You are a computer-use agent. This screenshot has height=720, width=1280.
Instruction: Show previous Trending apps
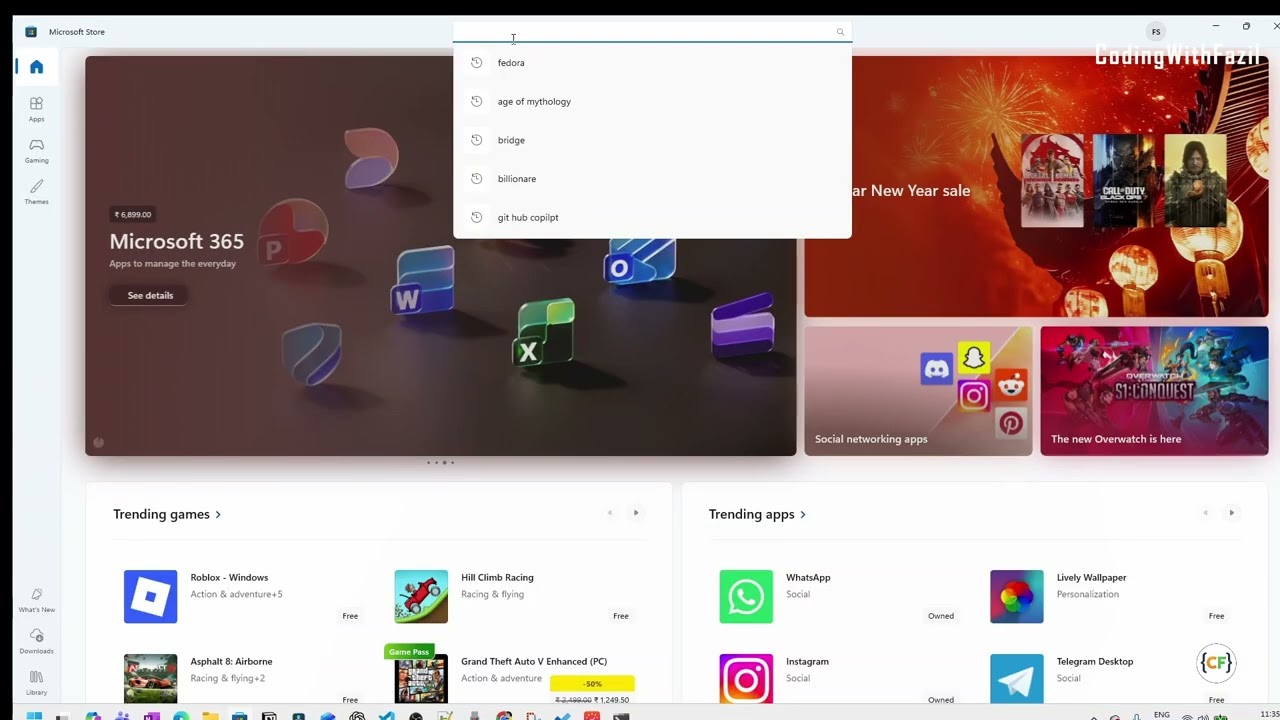click(x=1206, y=513)
